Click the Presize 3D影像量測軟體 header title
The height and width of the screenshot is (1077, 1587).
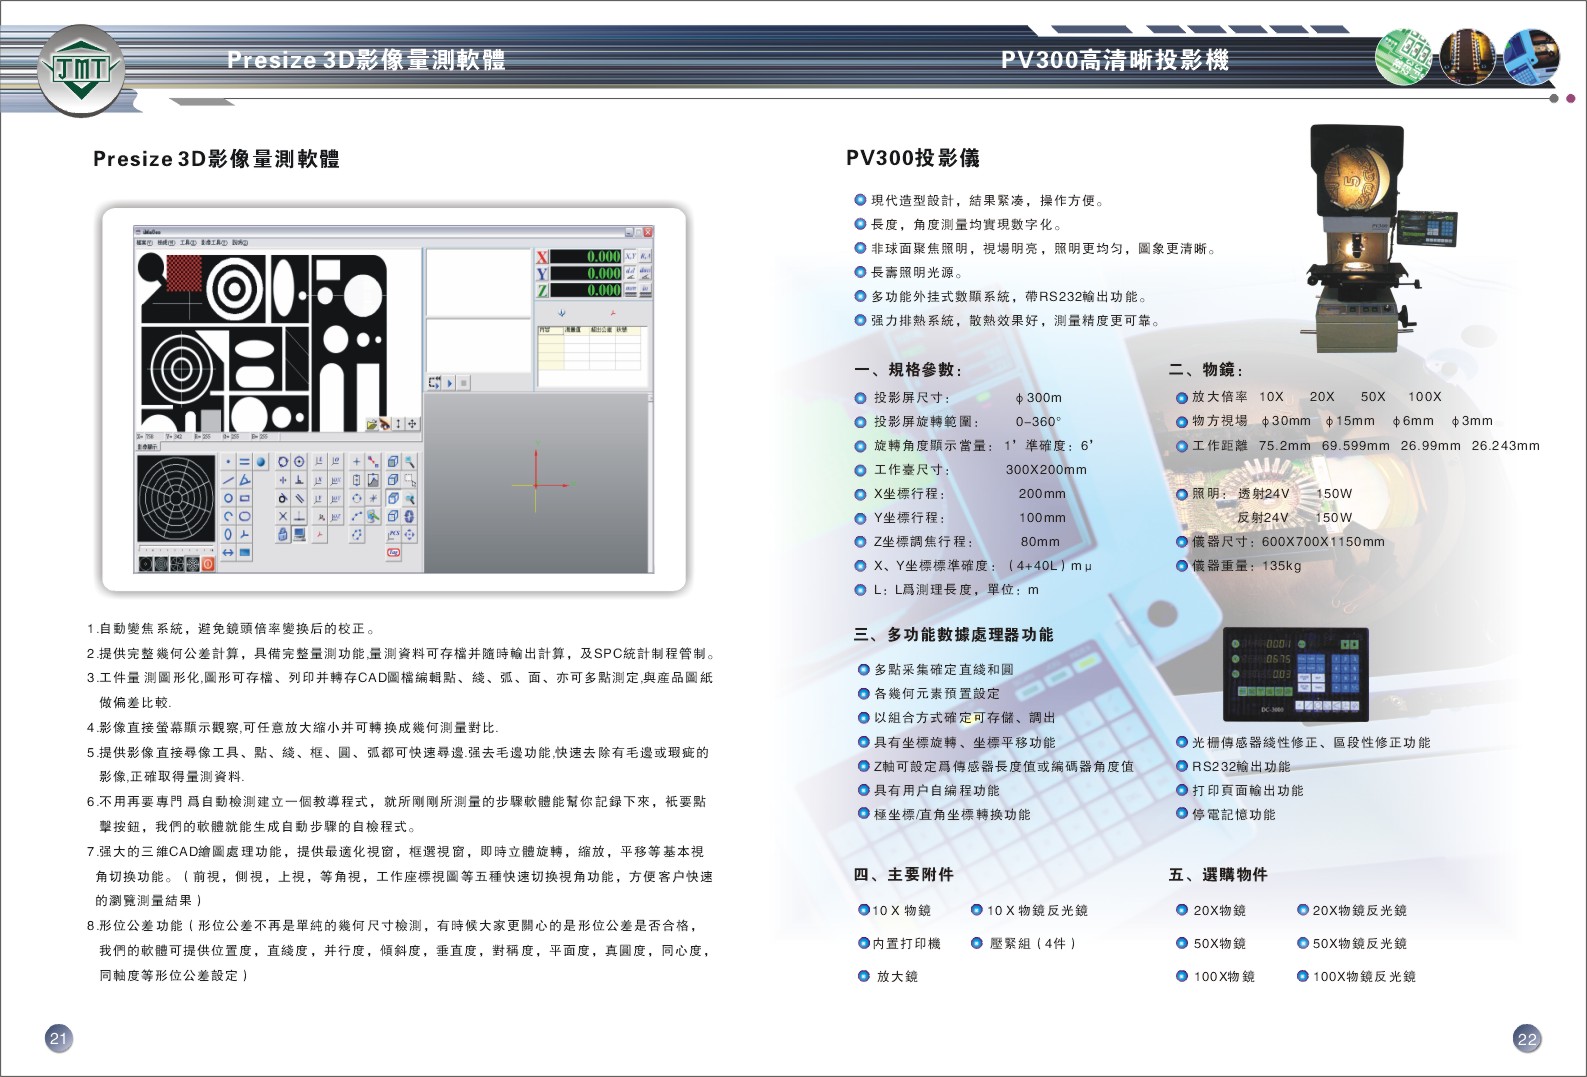(x=366, y=60)
